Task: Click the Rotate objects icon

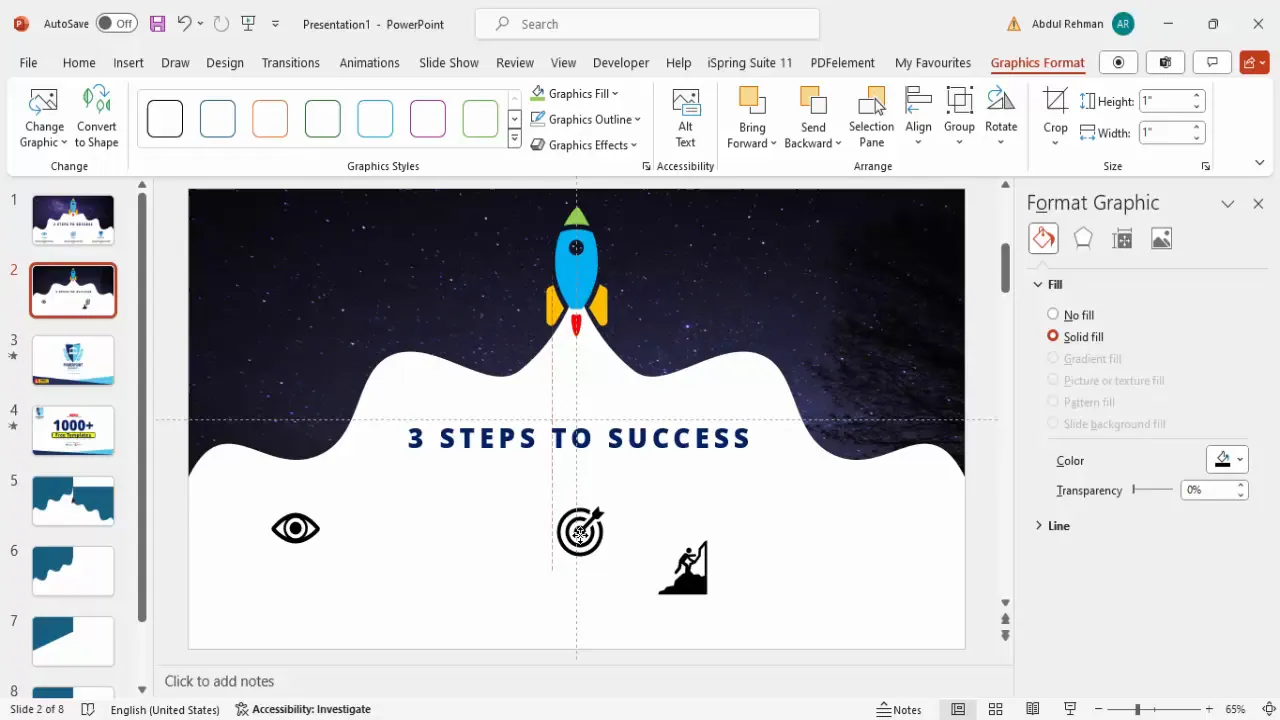Action: pos(1001,101)
